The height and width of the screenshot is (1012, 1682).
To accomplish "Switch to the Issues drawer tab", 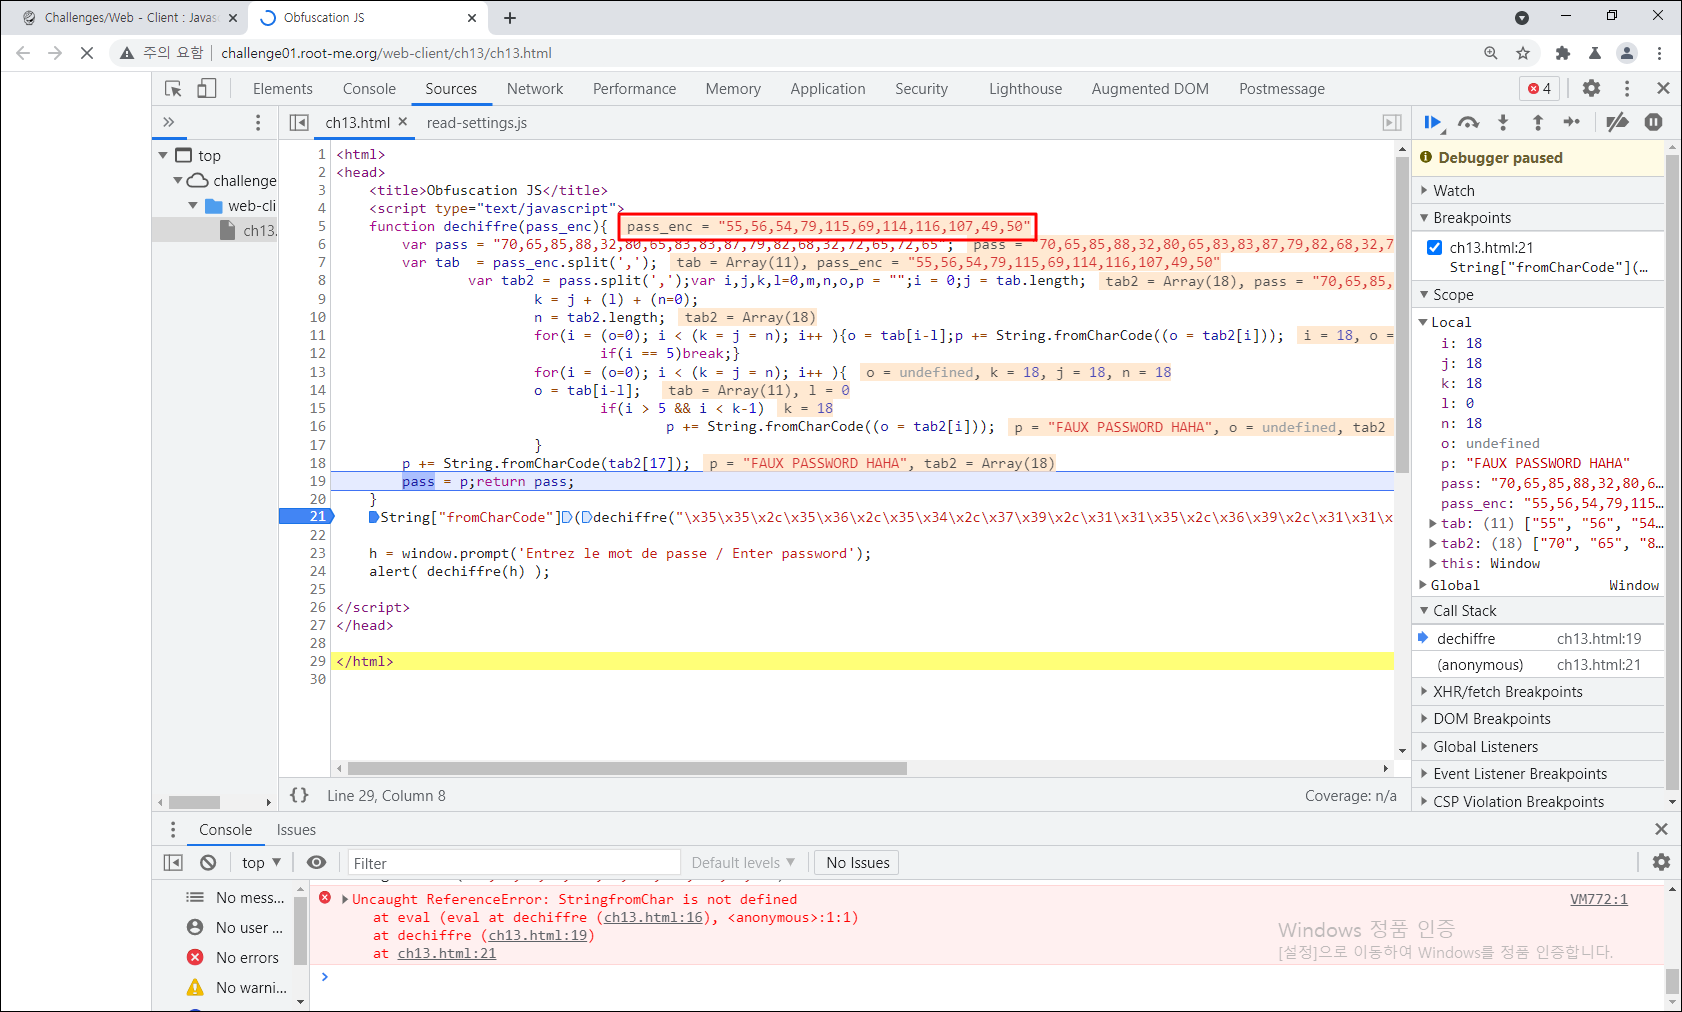I will (x=296, y=829).
